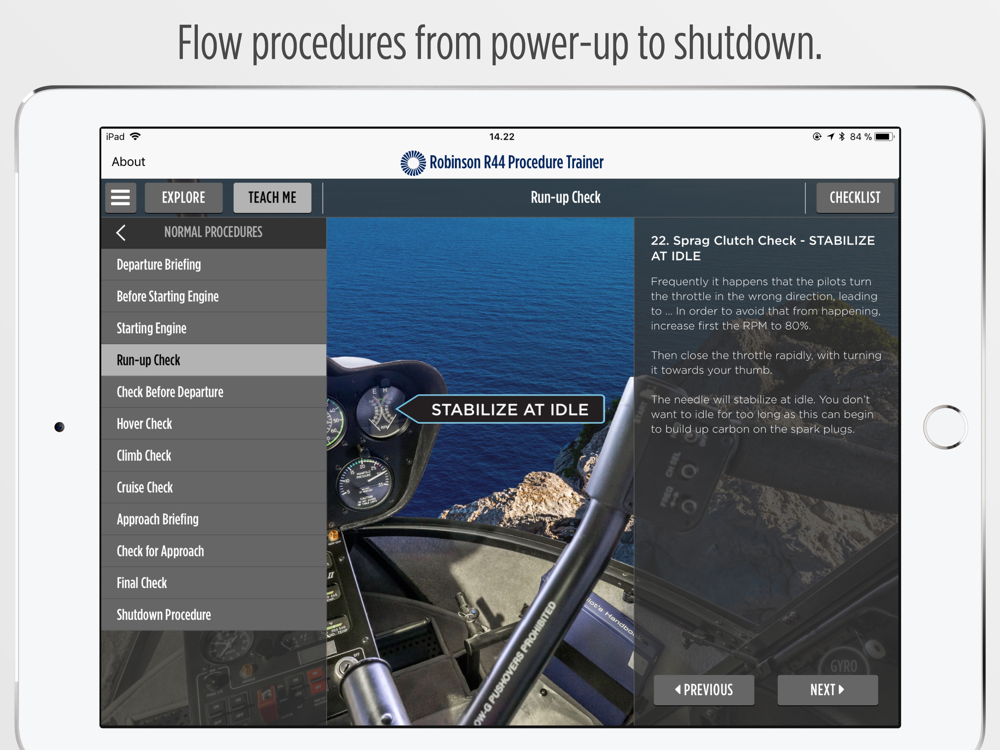Tap the location arrow status icon
1000x750 pixels.
(x=830, y=136)
